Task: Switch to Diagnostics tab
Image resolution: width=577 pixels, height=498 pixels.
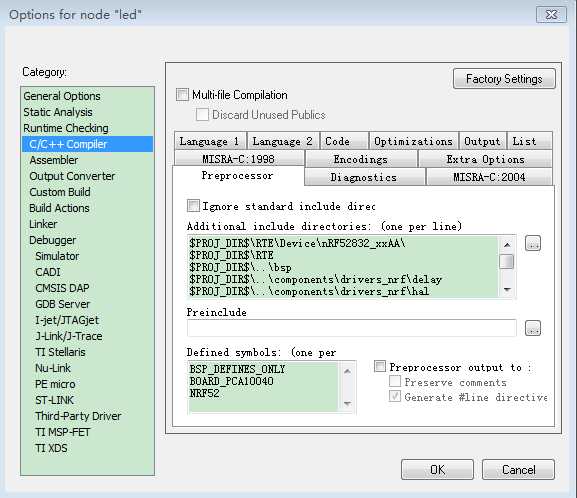Action: (x=364, y=177)
